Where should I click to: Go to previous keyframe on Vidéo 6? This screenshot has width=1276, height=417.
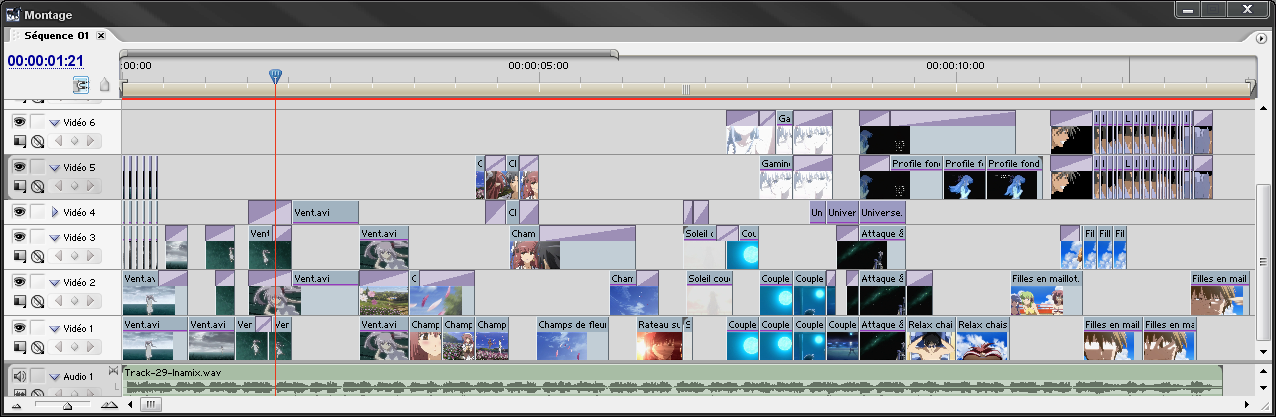(x=60, y=140)
